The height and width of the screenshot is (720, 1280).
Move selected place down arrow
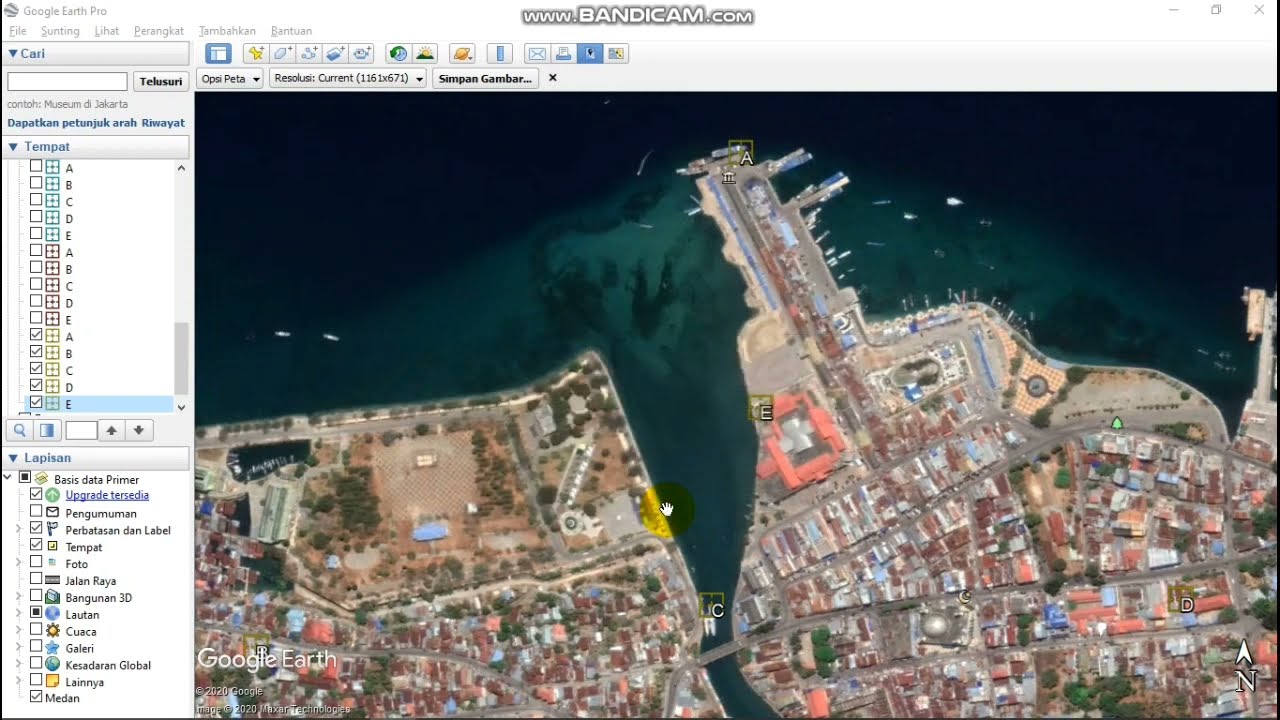[139, 430]
